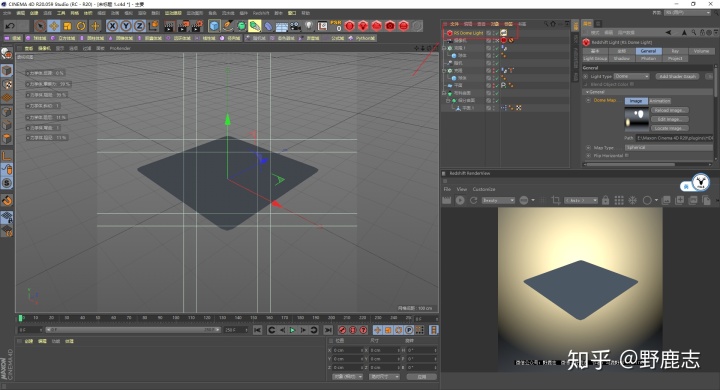Toggle the Blend Object Color checkbox
This screenshot has width=720, height=390.
click(x=632, y=84)
